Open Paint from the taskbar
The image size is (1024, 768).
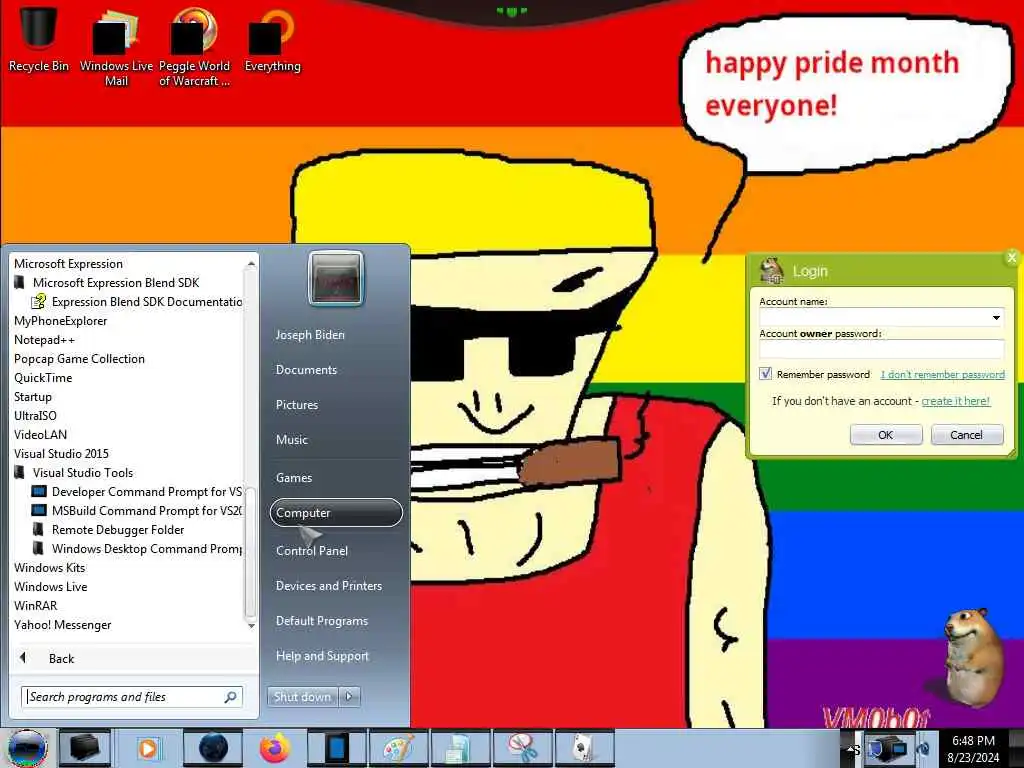[398, 748]
